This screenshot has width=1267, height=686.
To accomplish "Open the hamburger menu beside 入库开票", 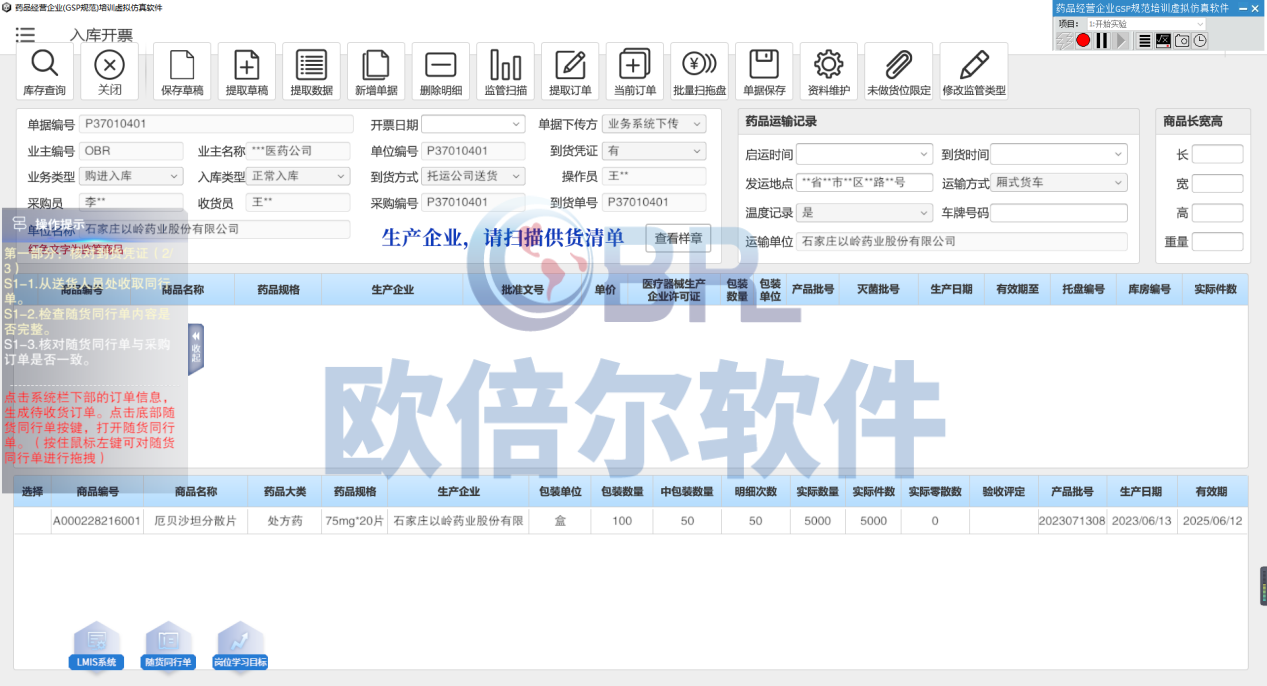I will (25, 35).
